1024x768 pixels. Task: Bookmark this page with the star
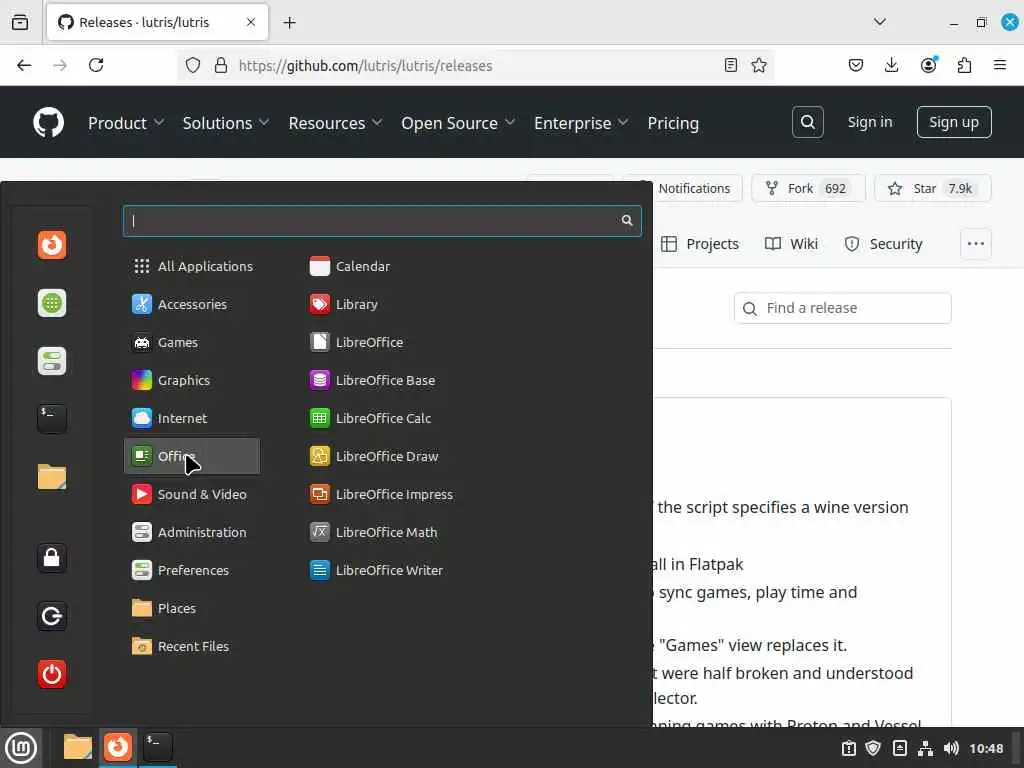759,65
